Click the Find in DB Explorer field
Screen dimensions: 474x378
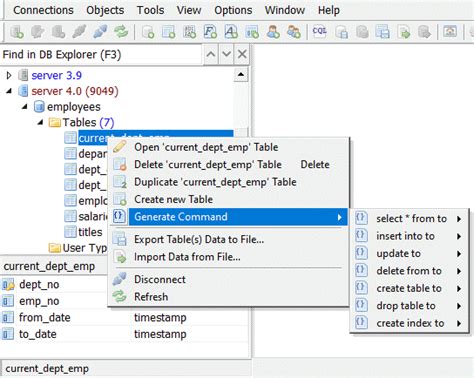101,54
